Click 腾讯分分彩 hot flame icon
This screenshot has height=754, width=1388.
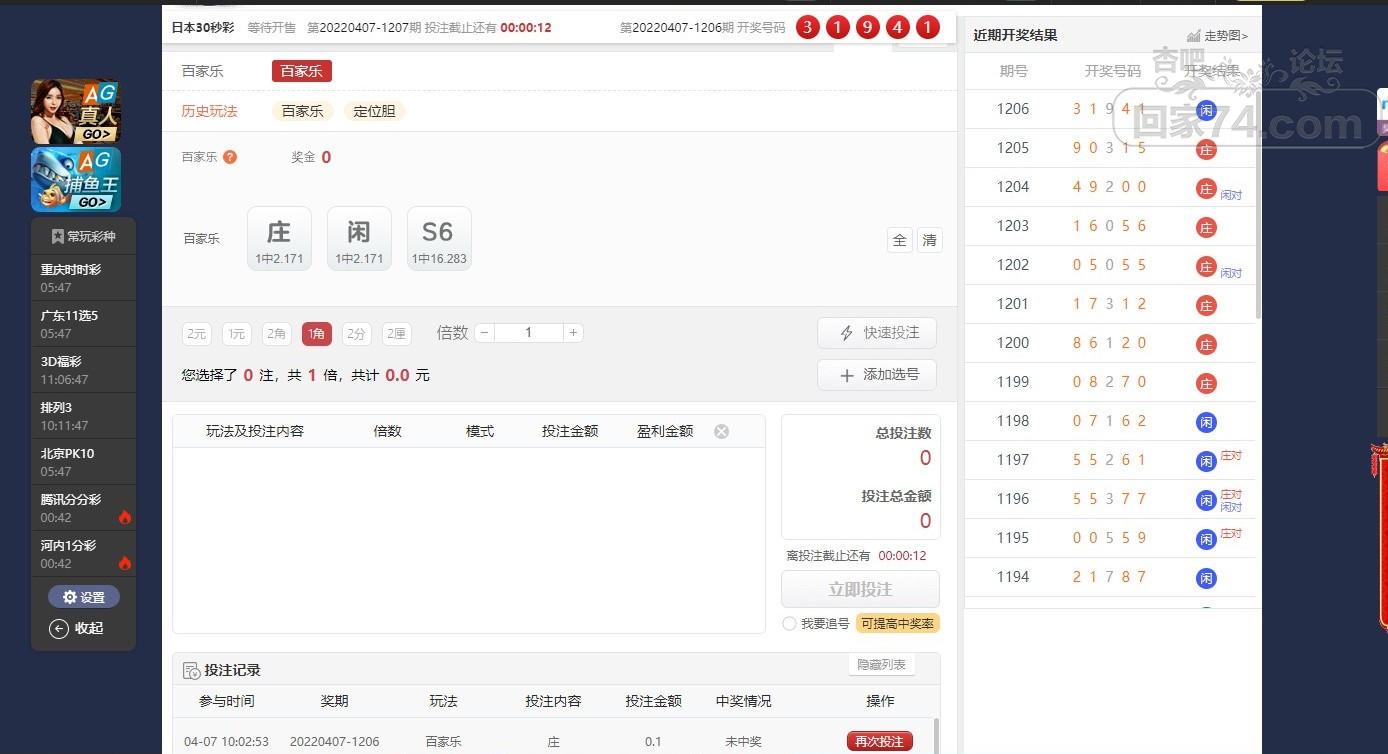[125, 517]
